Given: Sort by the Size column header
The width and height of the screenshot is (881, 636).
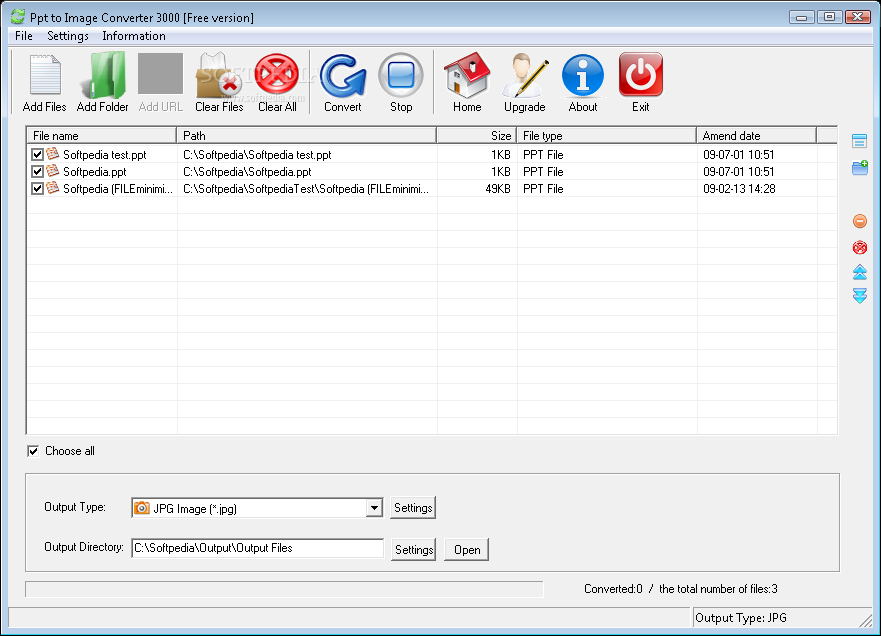Looking at the screenshot, I should pos(476,136).
